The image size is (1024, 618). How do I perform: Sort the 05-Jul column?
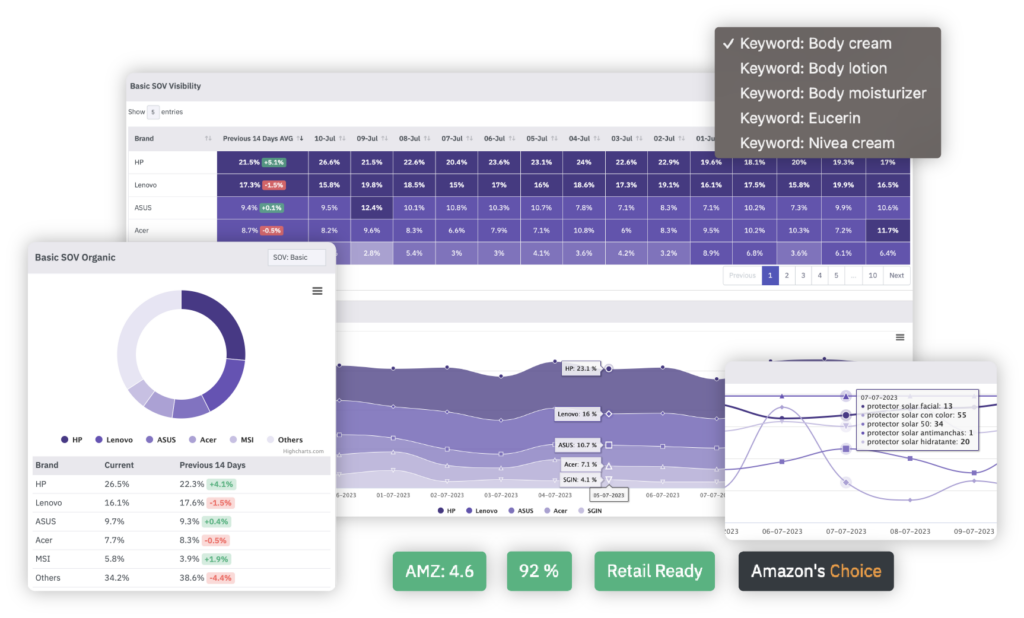pyautogui.click(x=554, y=138)
